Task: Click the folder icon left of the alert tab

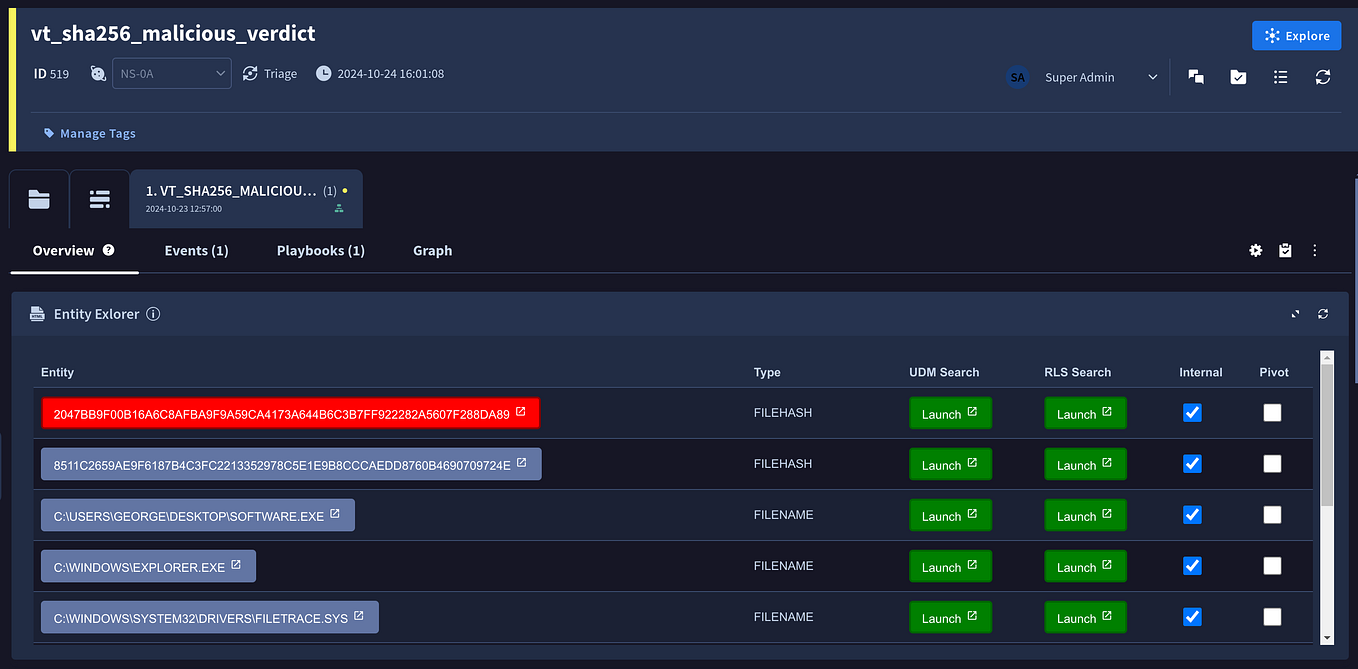Action: [x=38, y=199]
